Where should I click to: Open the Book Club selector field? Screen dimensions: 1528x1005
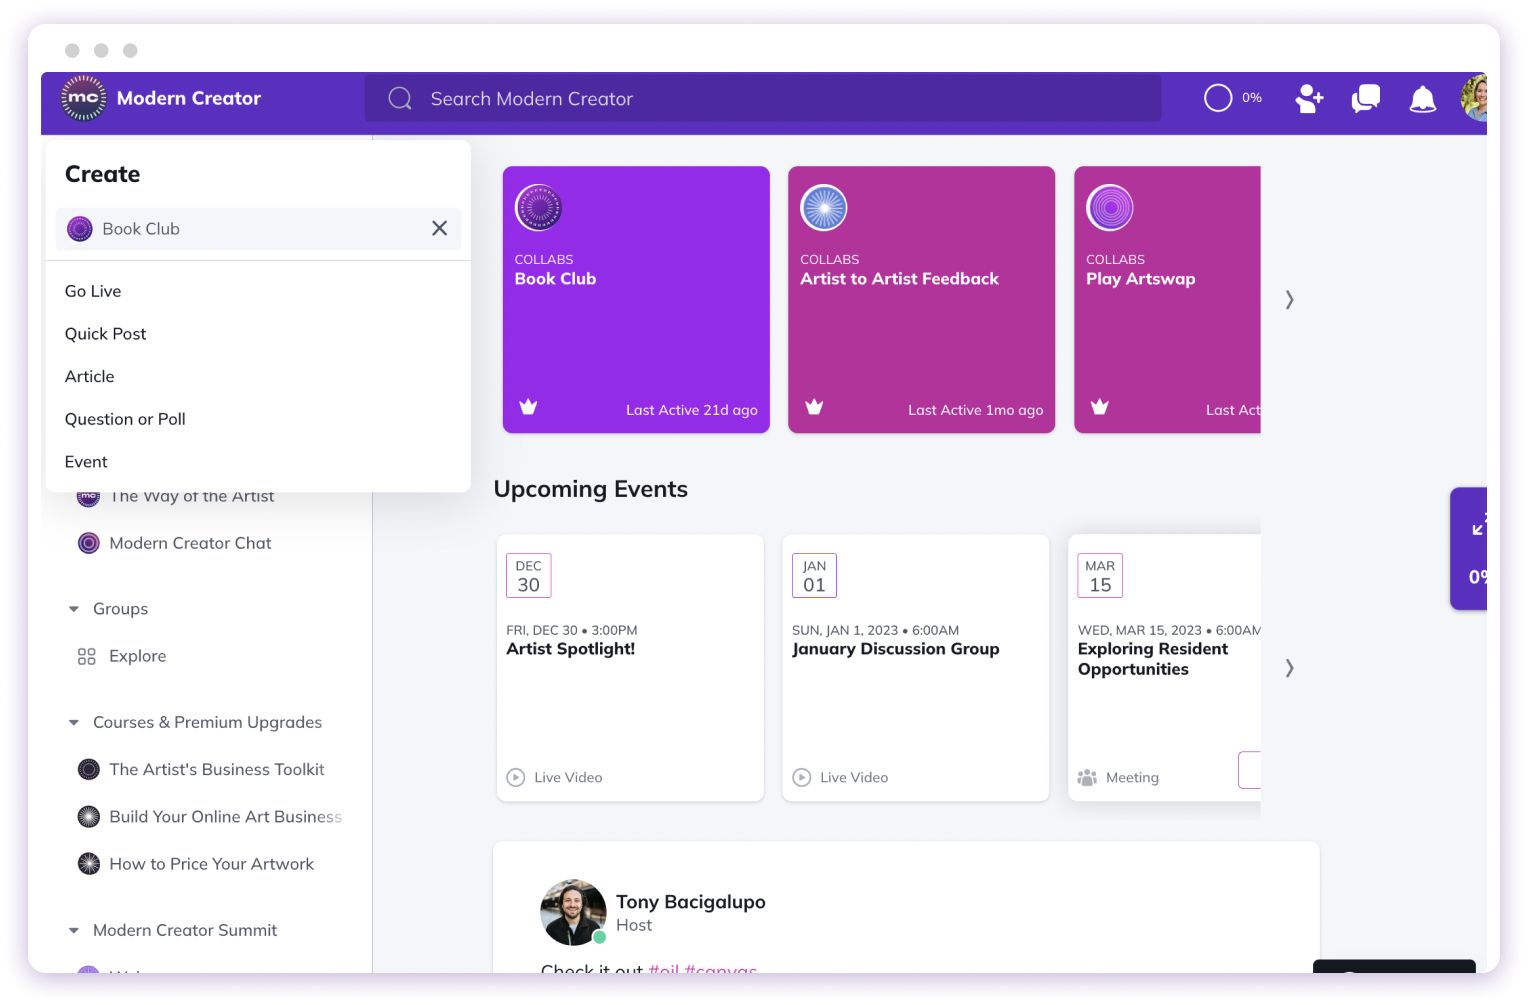tap(258, 229)
